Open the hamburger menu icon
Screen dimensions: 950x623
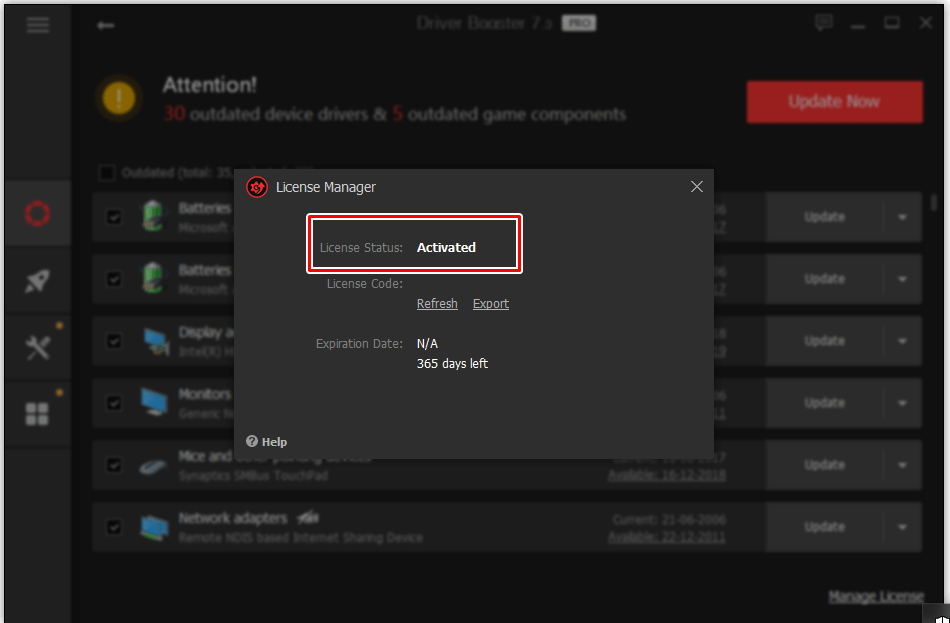[x=38, y=25]
